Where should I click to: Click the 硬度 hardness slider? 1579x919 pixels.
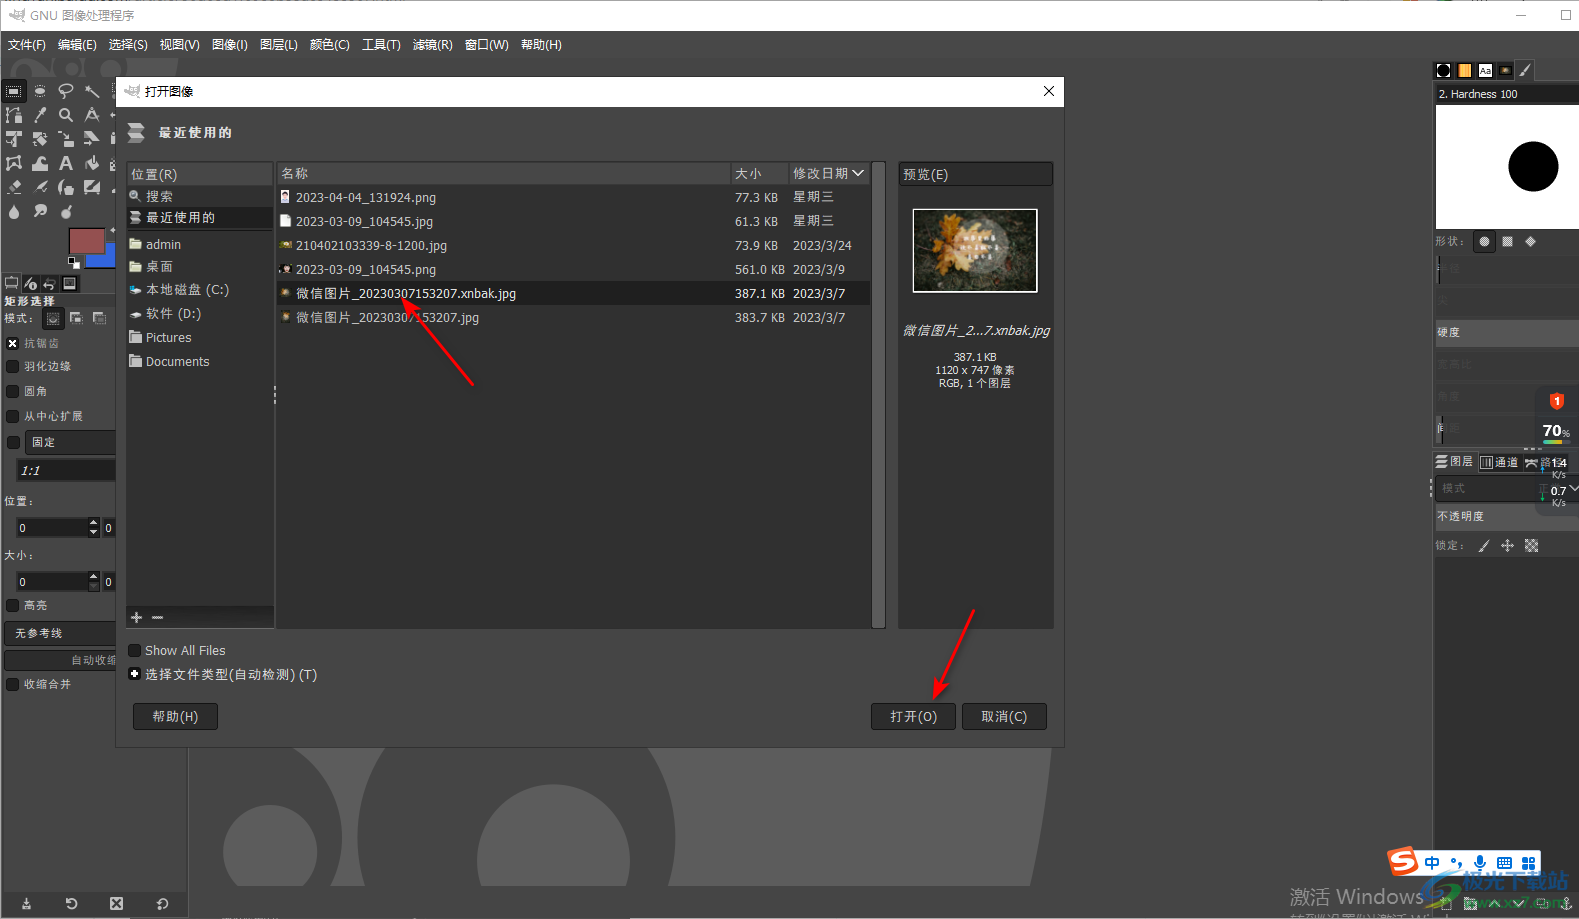[x=1507, y=332]
